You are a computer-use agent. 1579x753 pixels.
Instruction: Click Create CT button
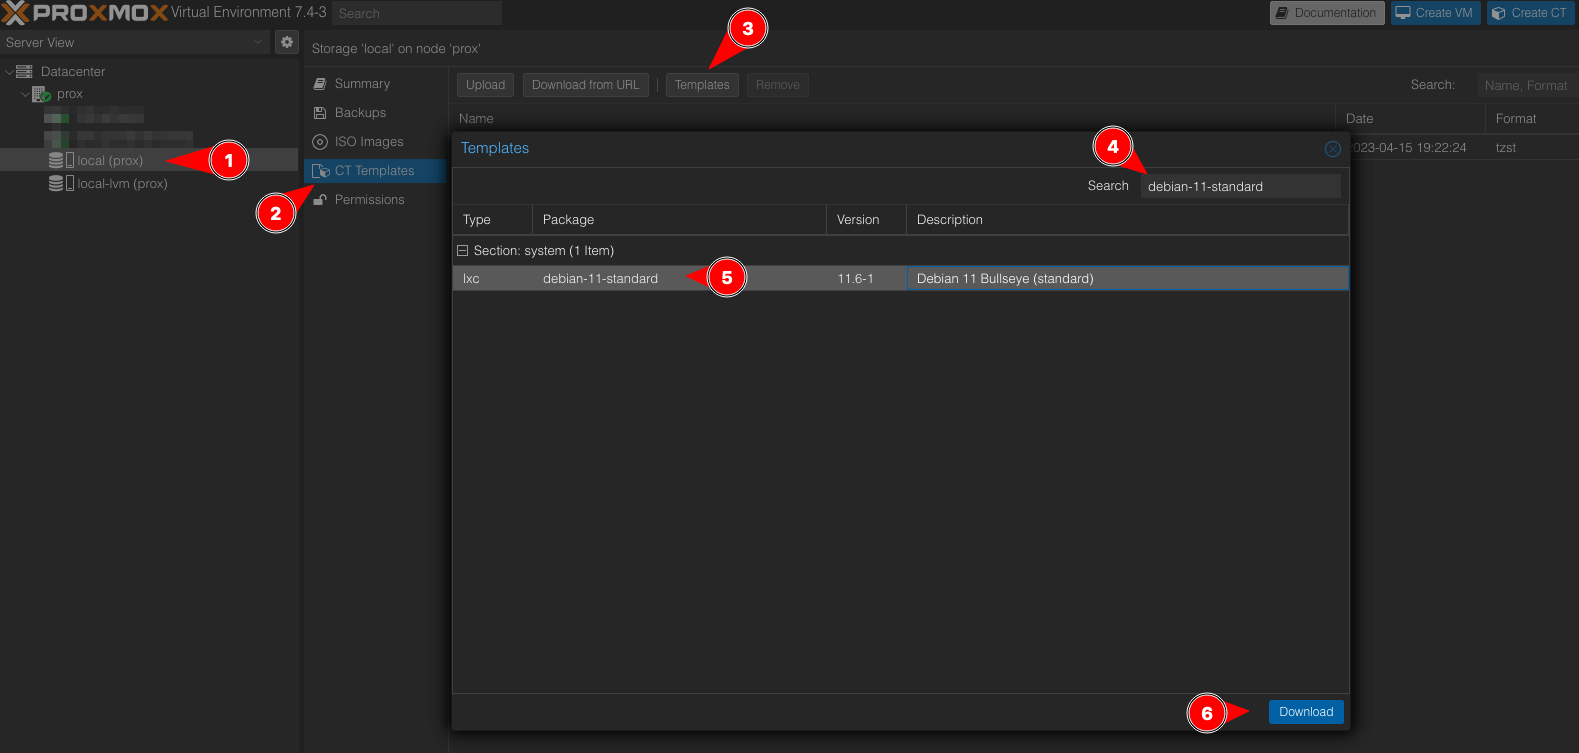(1530, 13)
